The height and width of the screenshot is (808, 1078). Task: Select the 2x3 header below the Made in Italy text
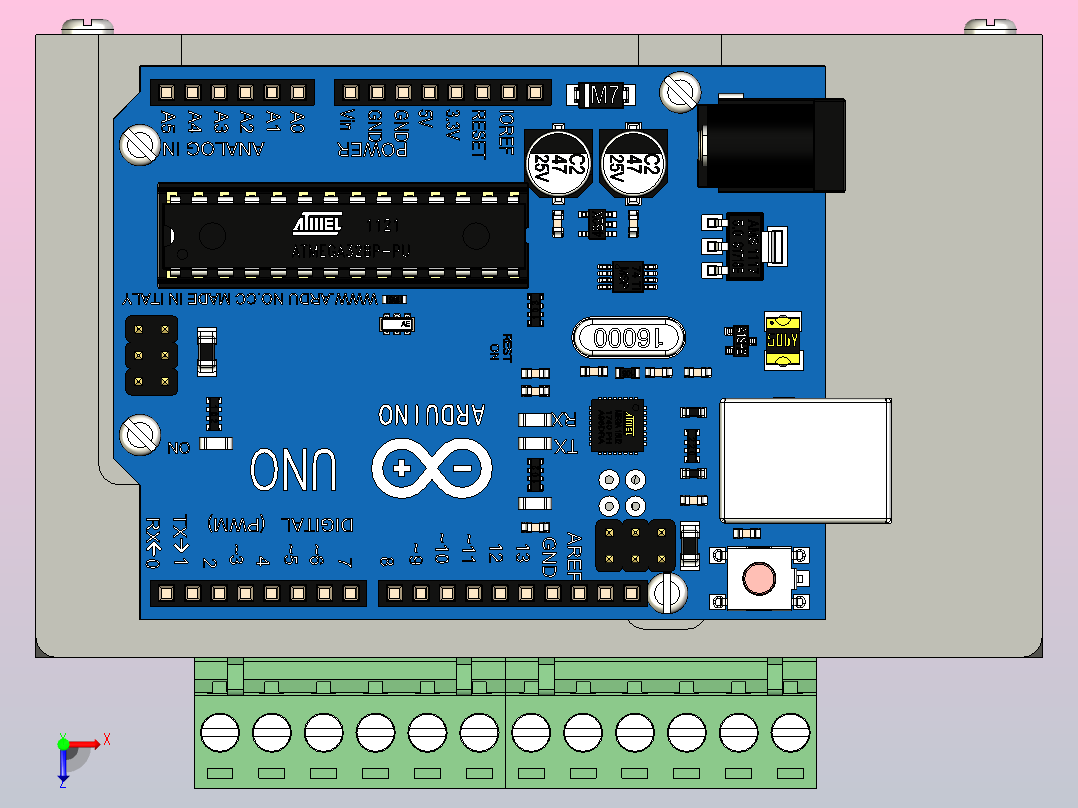(151, 356)
